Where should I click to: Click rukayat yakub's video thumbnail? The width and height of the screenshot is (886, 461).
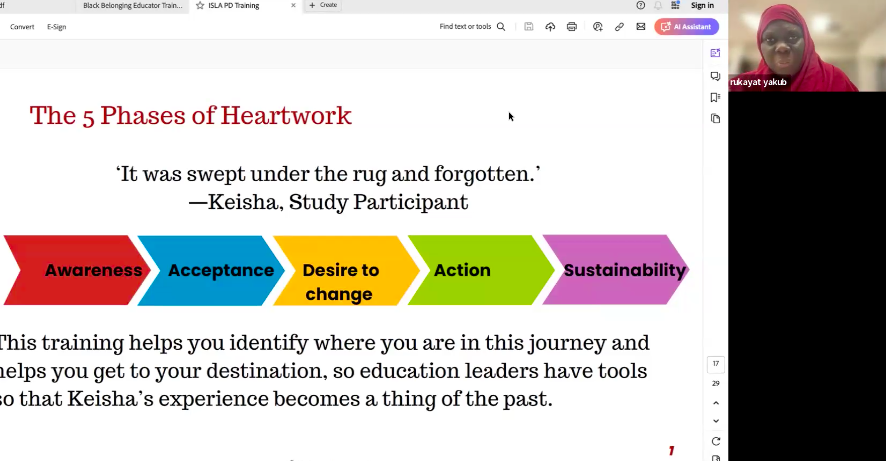tap(807, 46)
